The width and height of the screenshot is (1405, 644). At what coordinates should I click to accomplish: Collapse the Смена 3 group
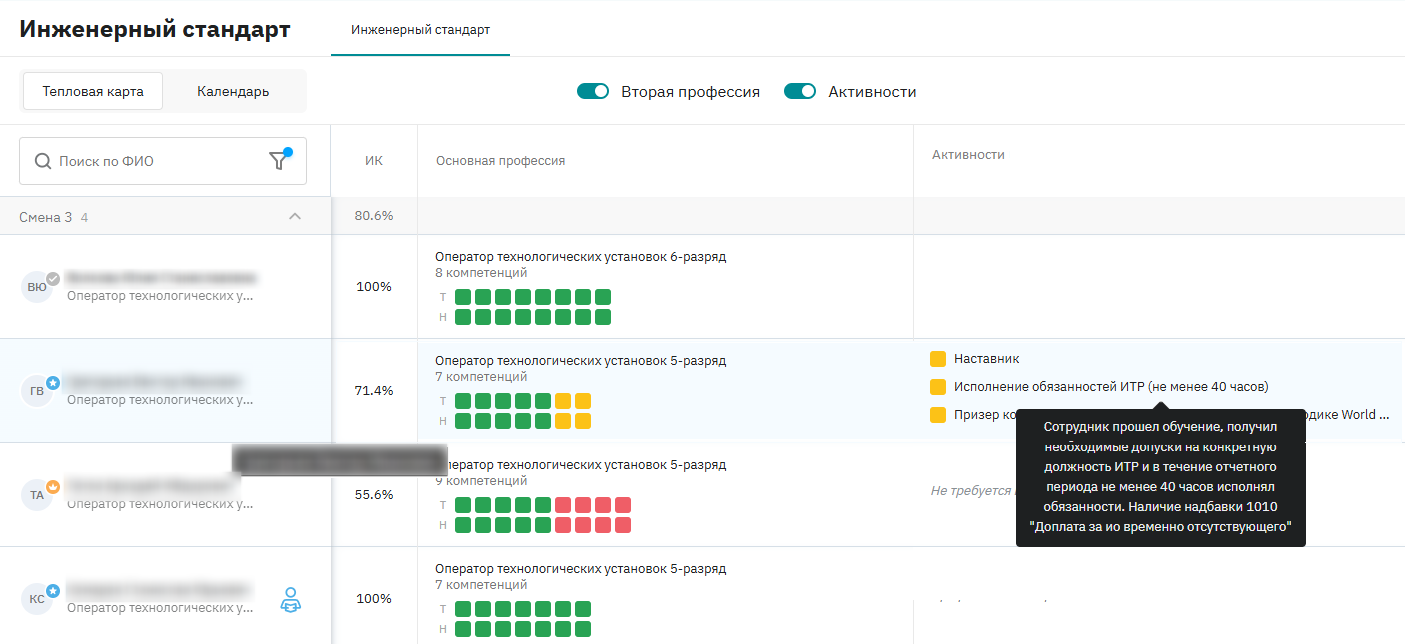tap(294, 217)
